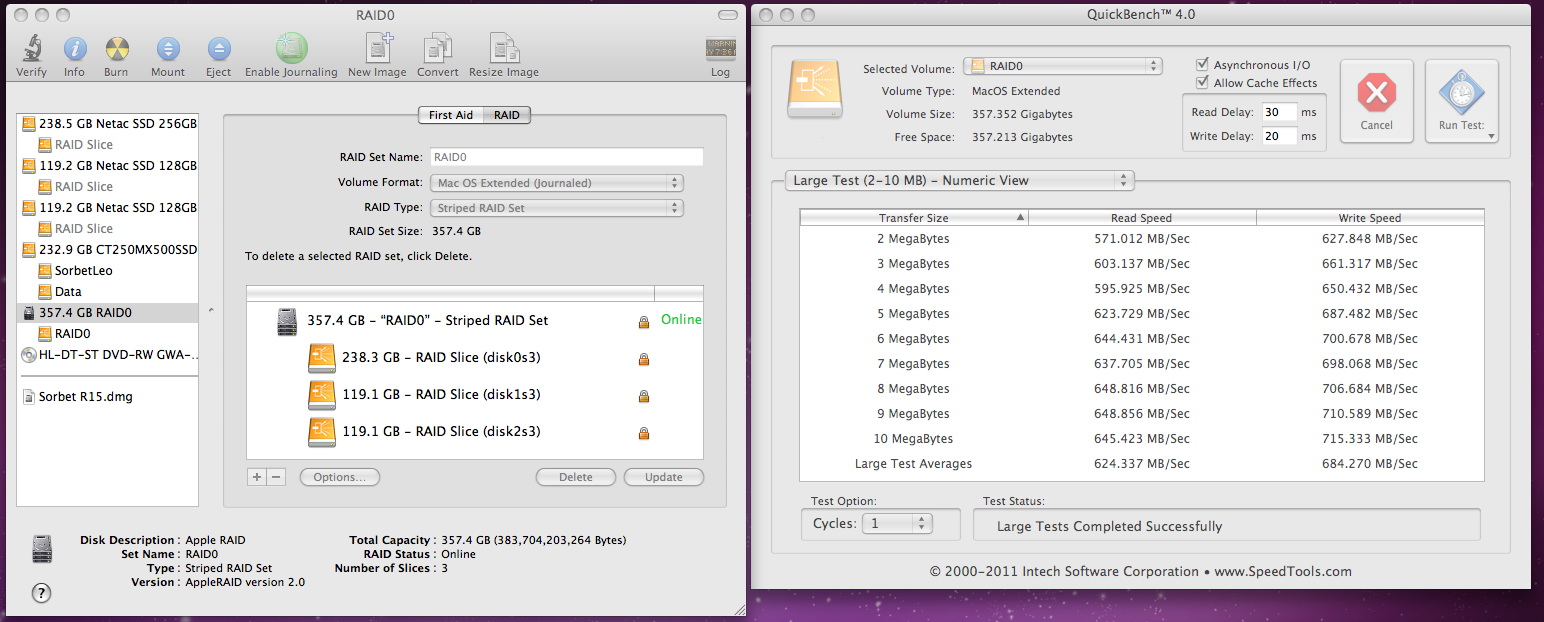Screen dimensions: 1544x622
Task: Click the 624.337 MB/Sec average read value
Action: click(x=1142, y=464)
